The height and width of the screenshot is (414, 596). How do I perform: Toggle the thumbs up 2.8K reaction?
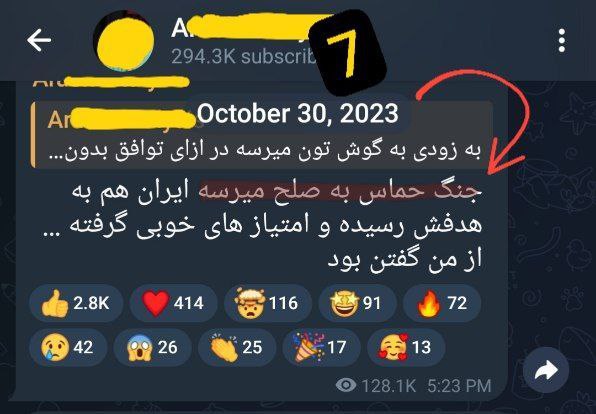pyautogui.click(x=76, y=303)
